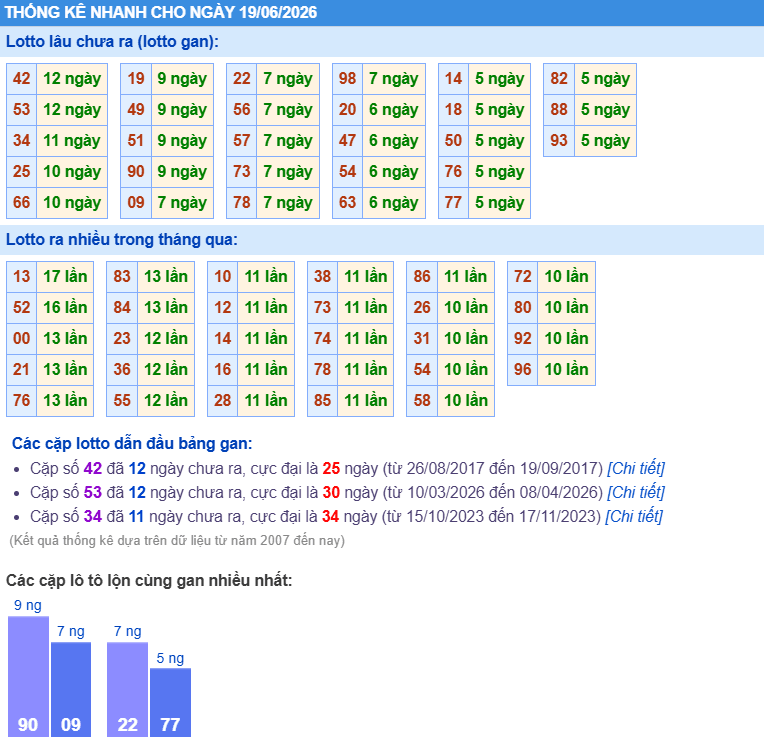Image resolution: width=764 pixels, height=746 pixels.
Task: Select frequent number 16 cell
Action: click(223, 369)
